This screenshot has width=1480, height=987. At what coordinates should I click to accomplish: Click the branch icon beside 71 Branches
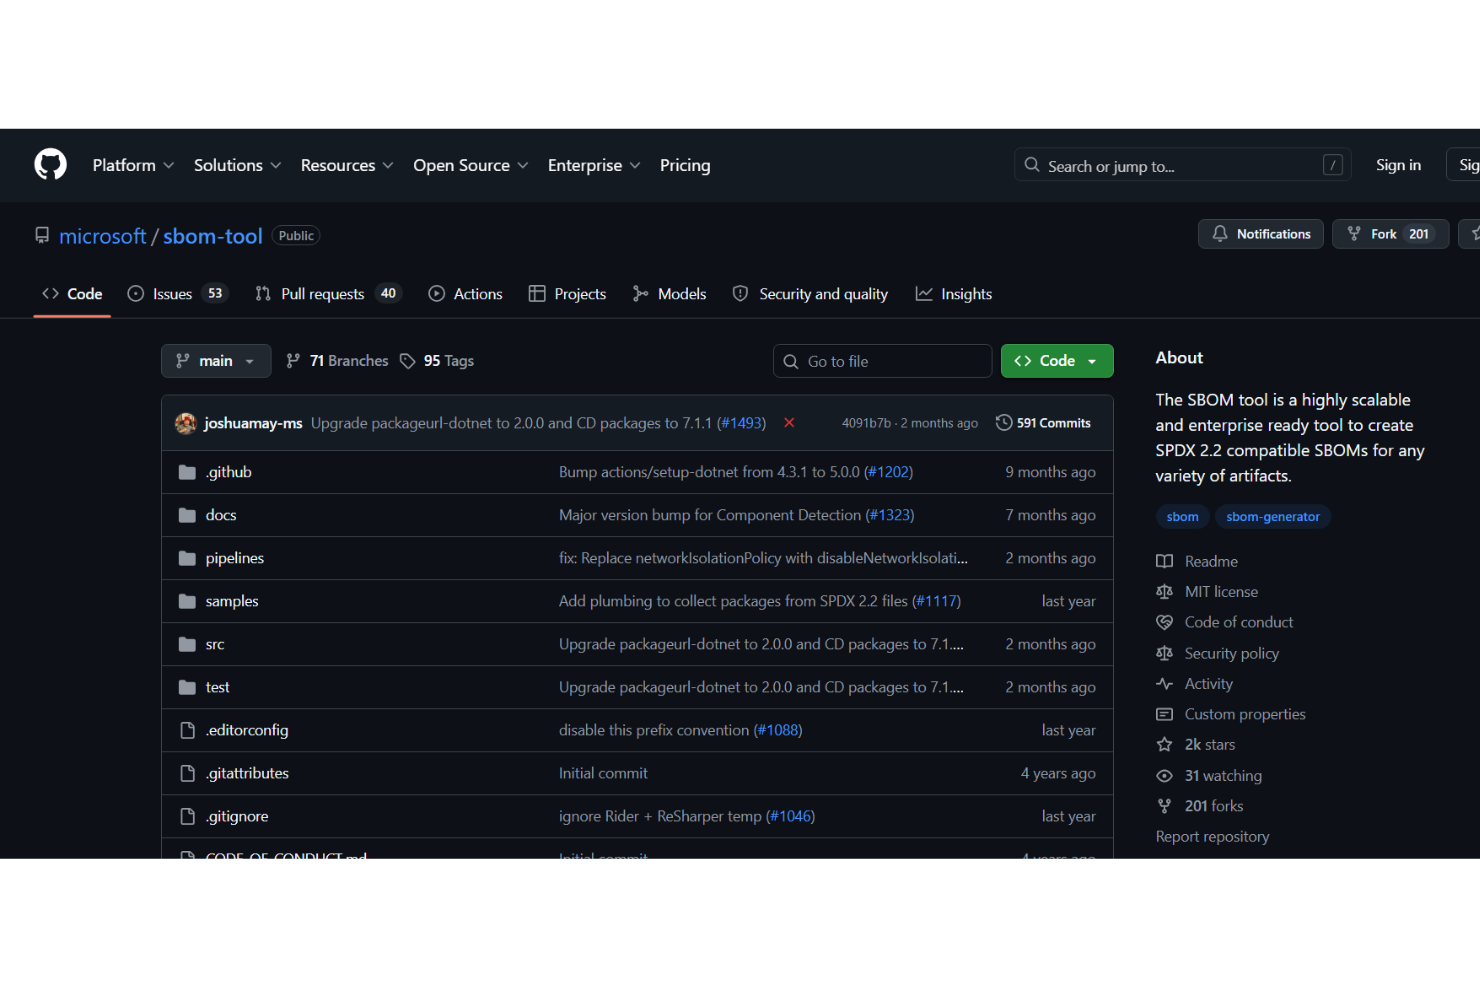(293, 361)
